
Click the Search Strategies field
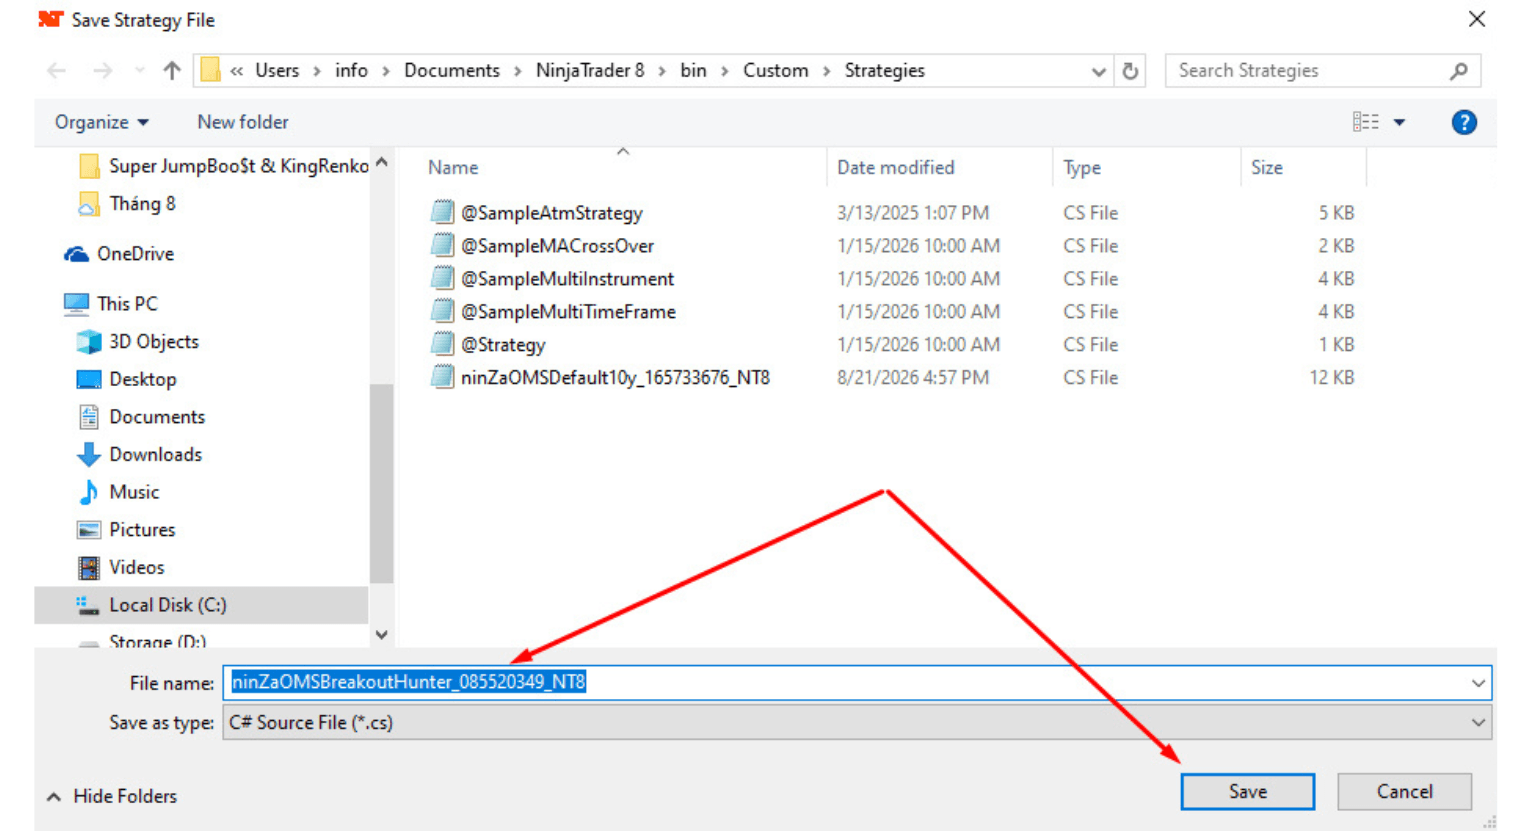click(1322, 71)
